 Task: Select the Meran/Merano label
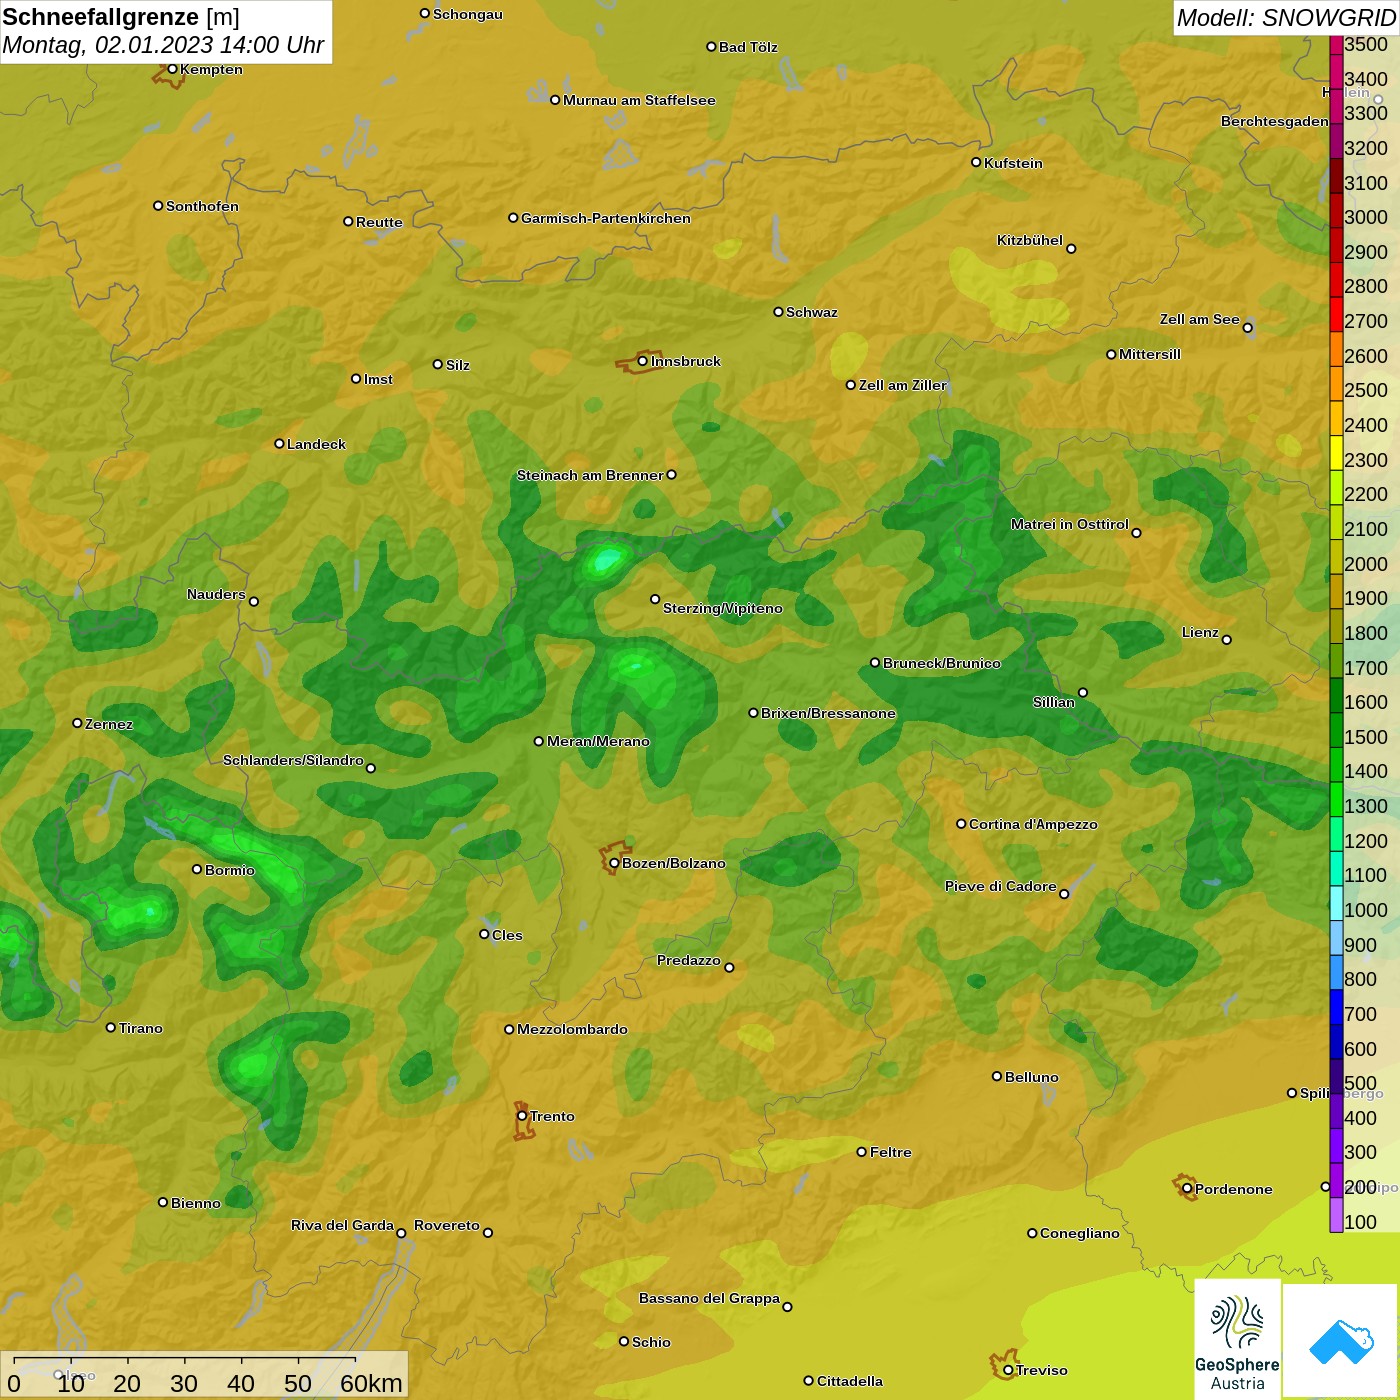click(x=598, y=741)
